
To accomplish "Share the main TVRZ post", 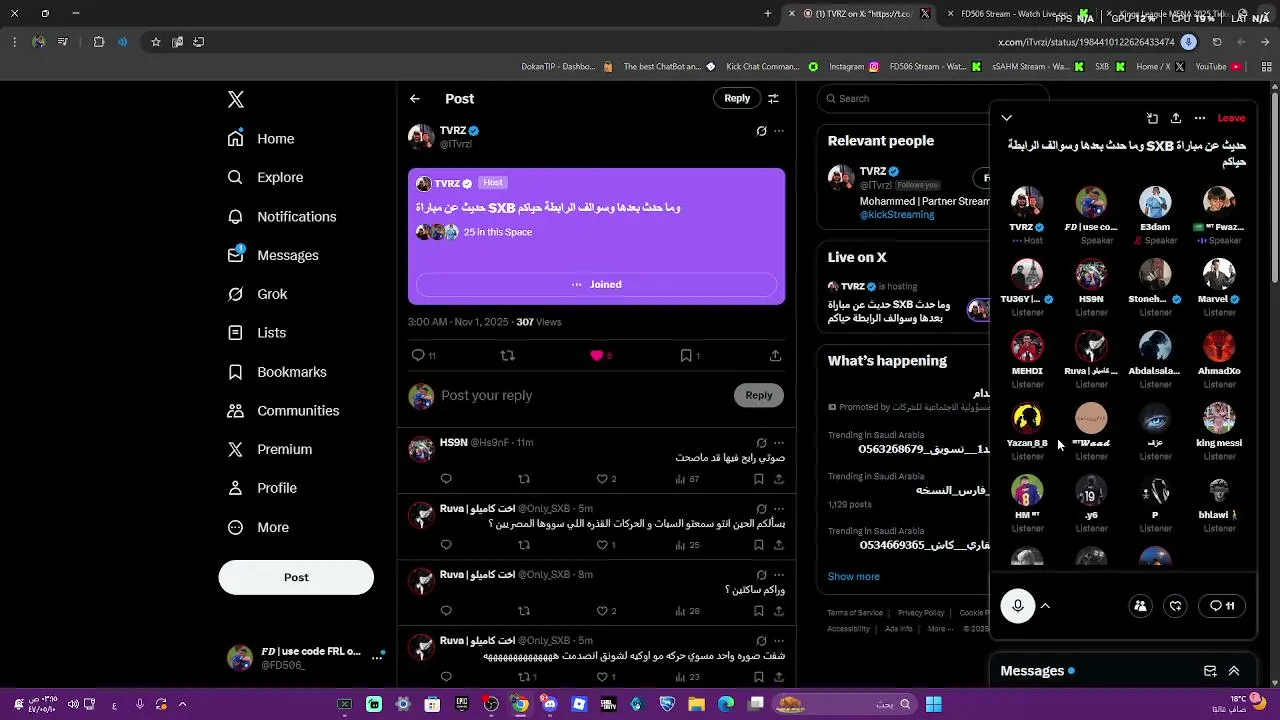I will pos(775,356).
